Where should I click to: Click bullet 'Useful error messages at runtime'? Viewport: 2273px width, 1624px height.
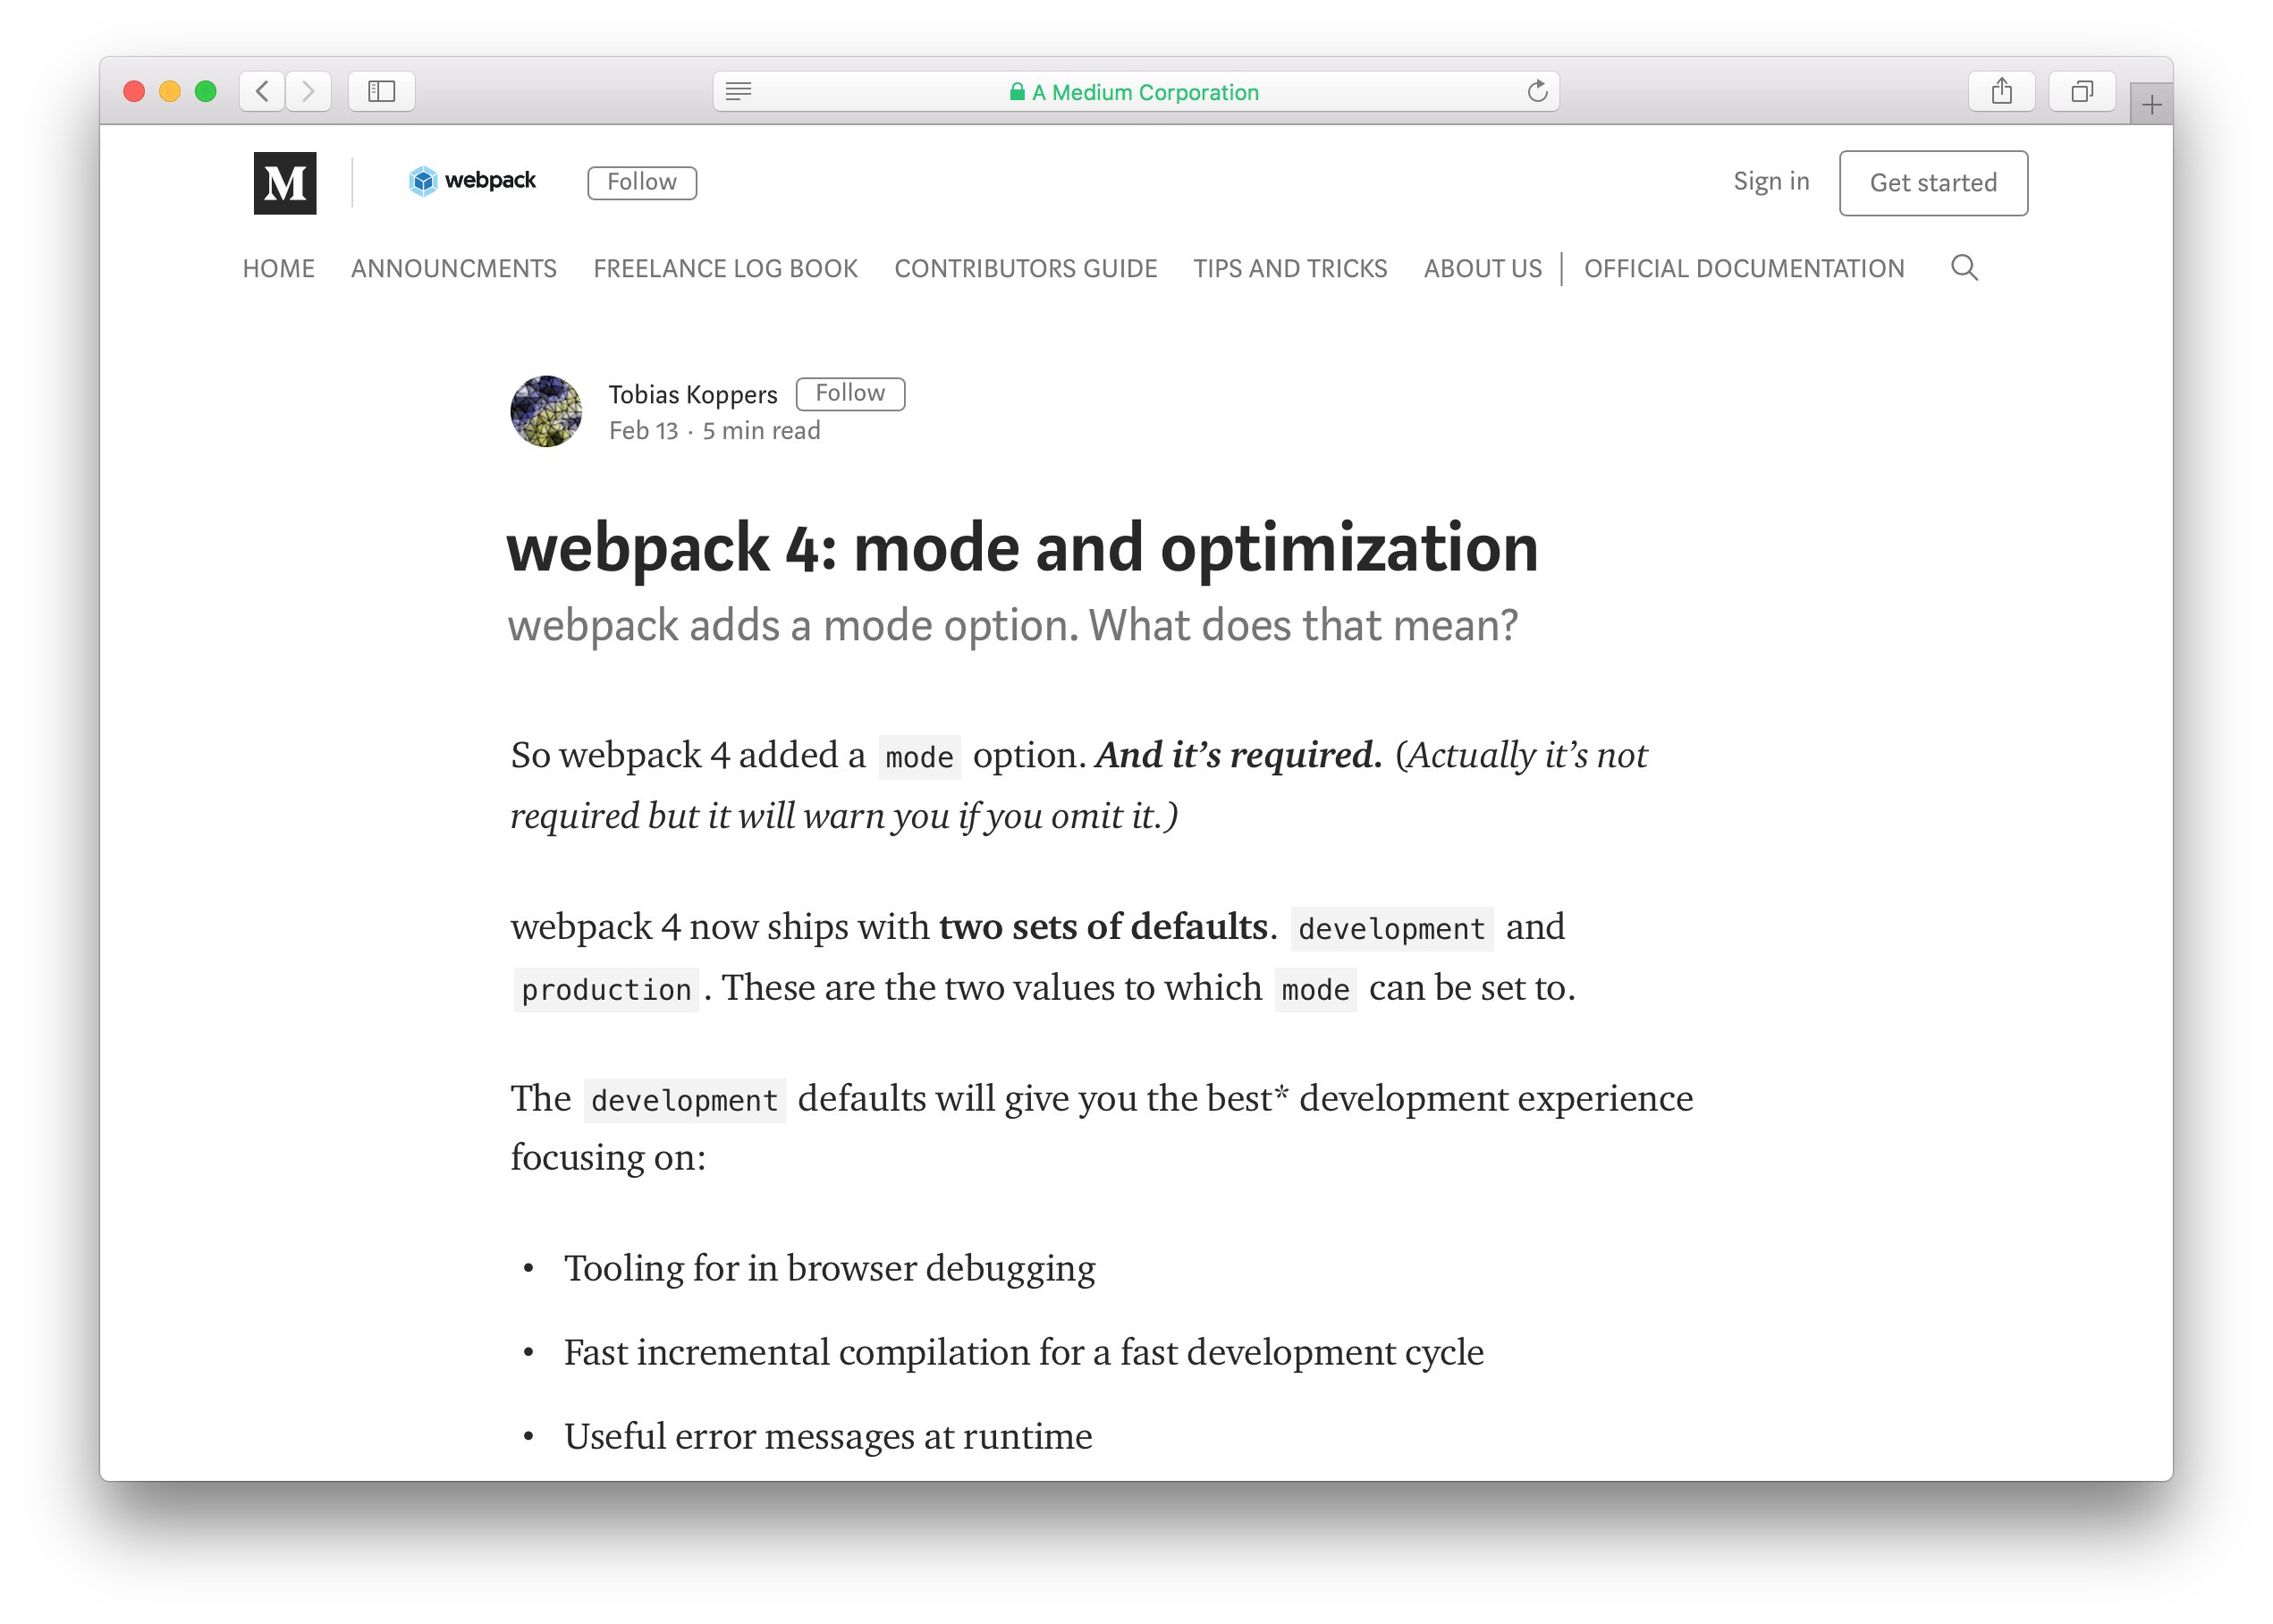(x=828, y=1436)
